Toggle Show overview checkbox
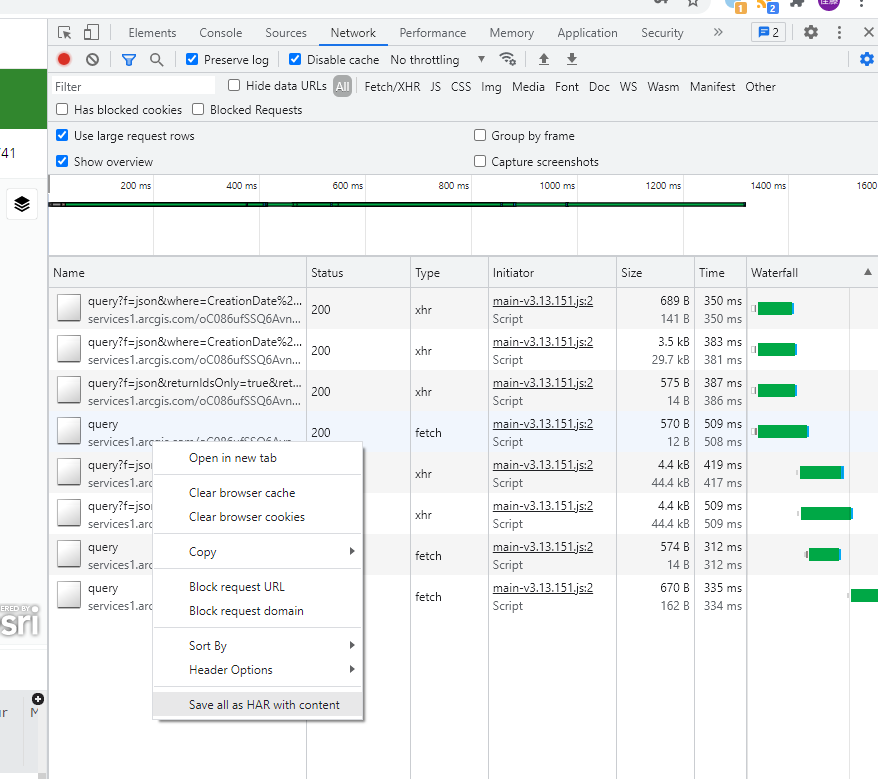 [x=62, y=161]
